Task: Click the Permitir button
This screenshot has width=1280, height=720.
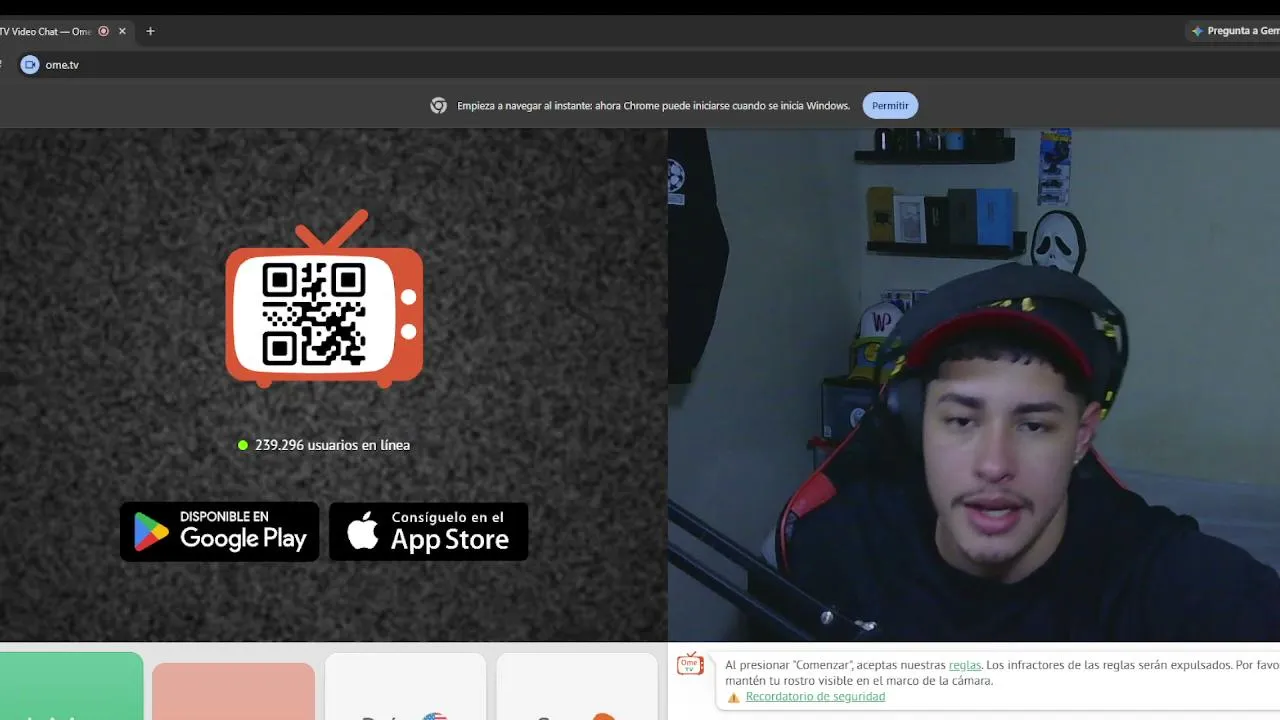Action: click(x=890, y=106)
